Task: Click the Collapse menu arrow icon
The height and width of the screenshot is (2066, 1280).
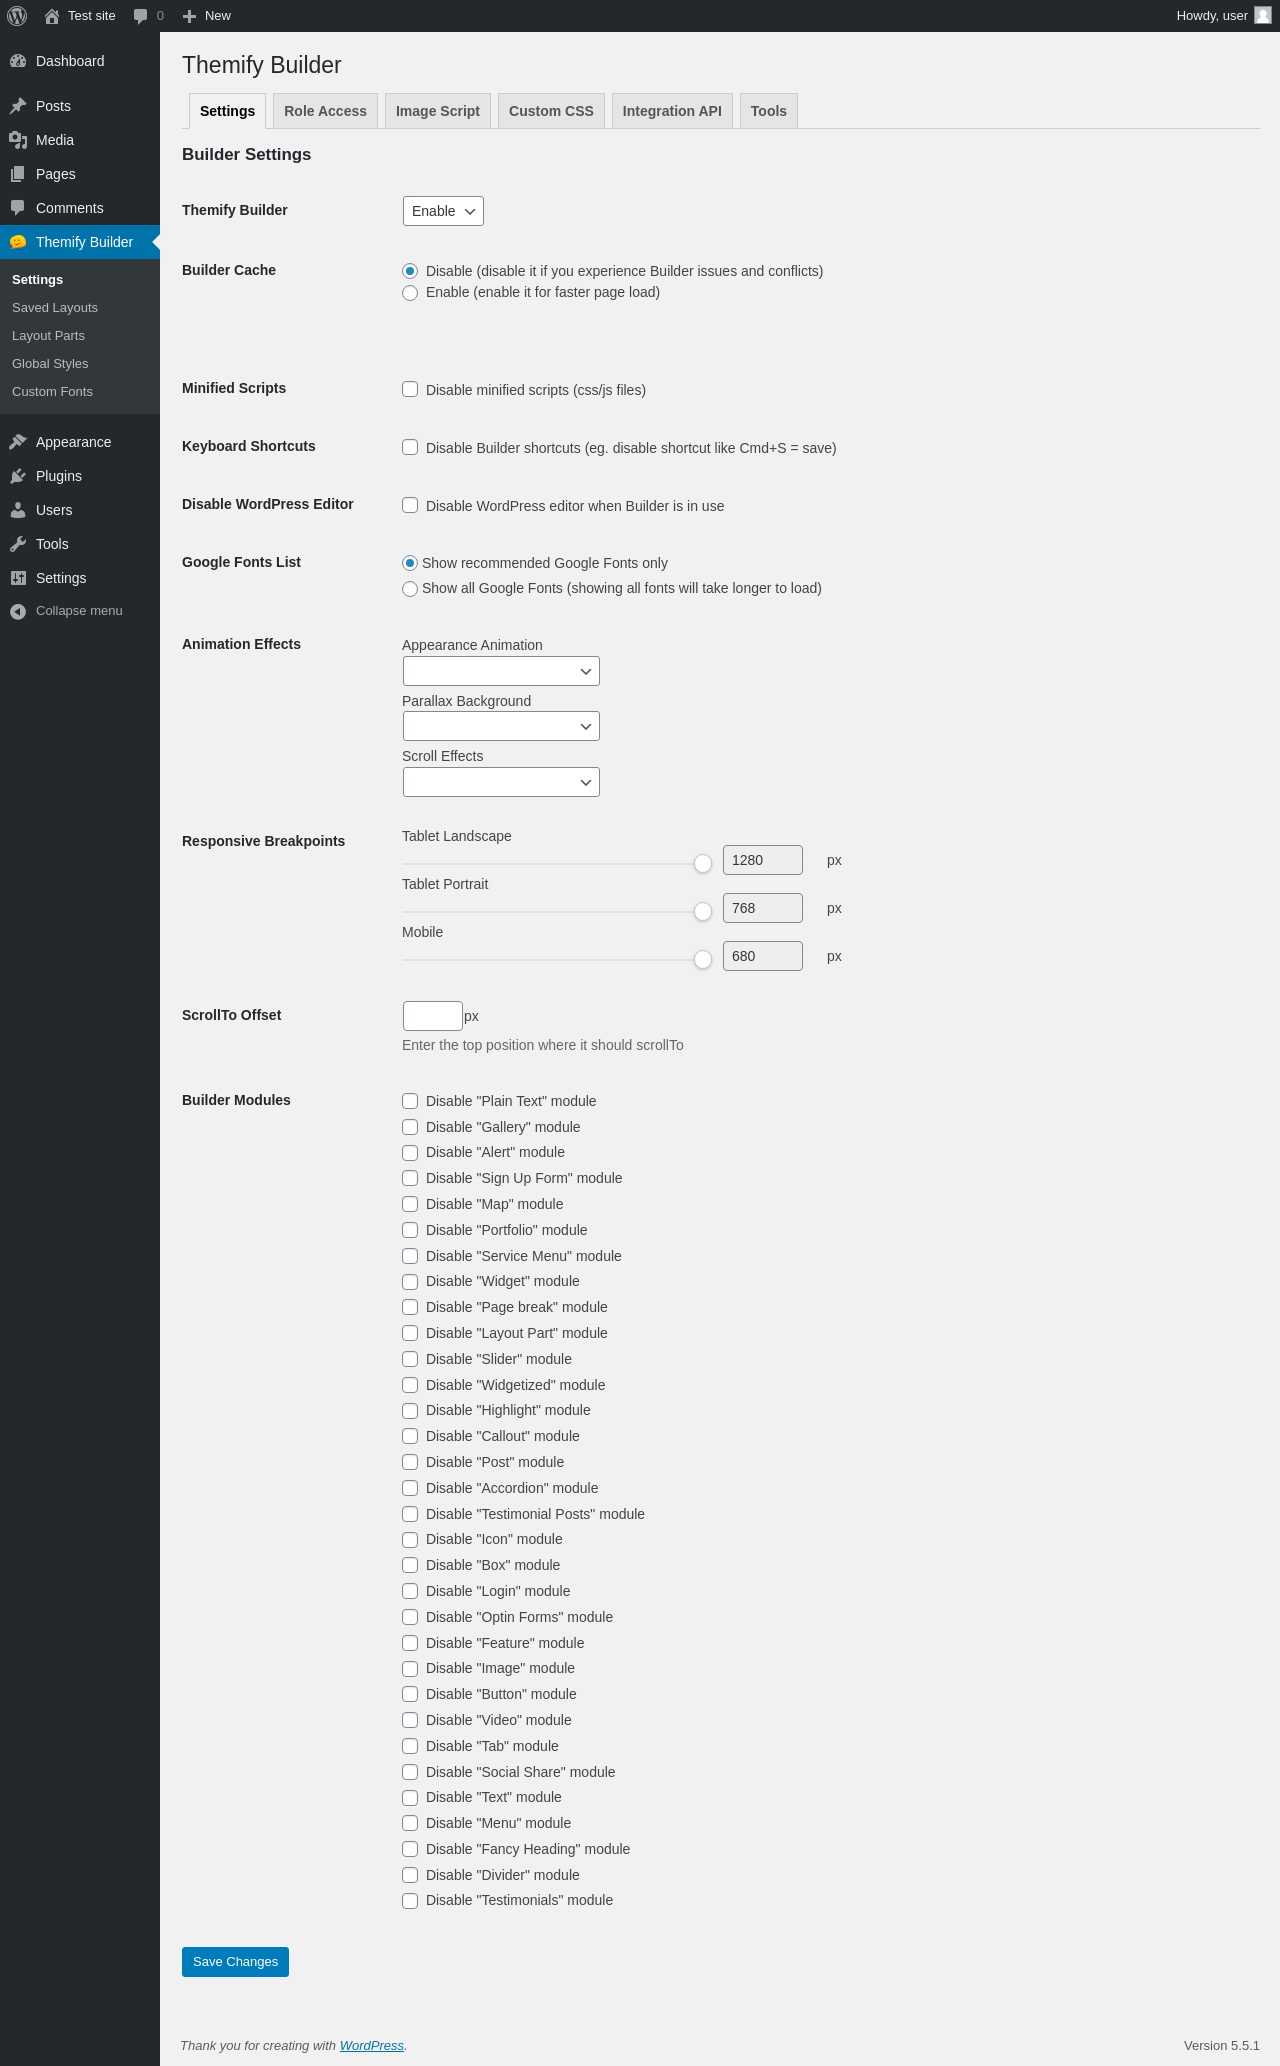Action: [x=18, y=611]
